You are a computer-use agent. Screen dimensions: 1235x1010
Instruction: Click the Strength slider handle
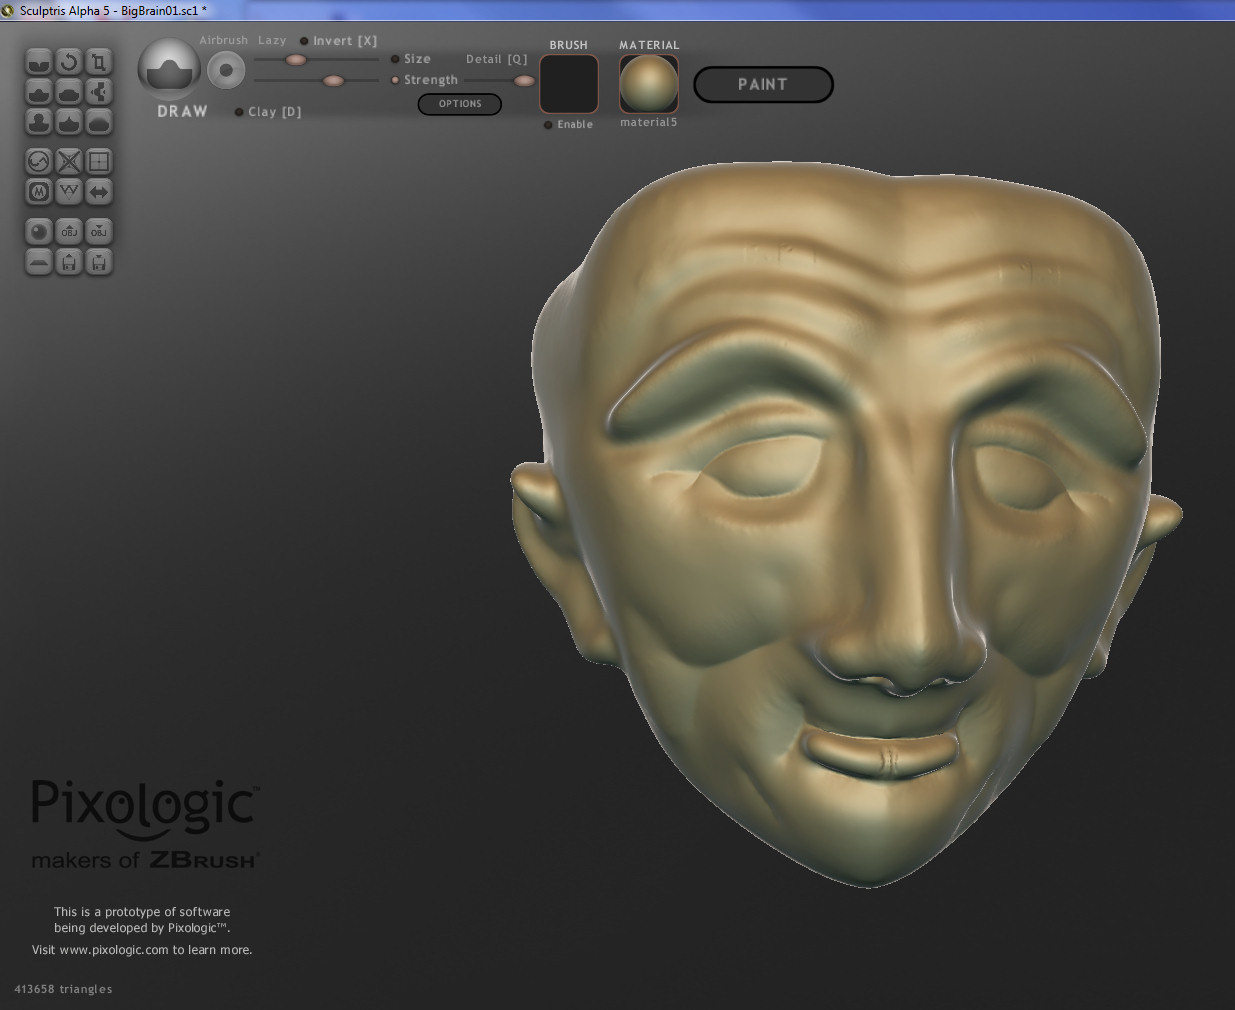333,80
